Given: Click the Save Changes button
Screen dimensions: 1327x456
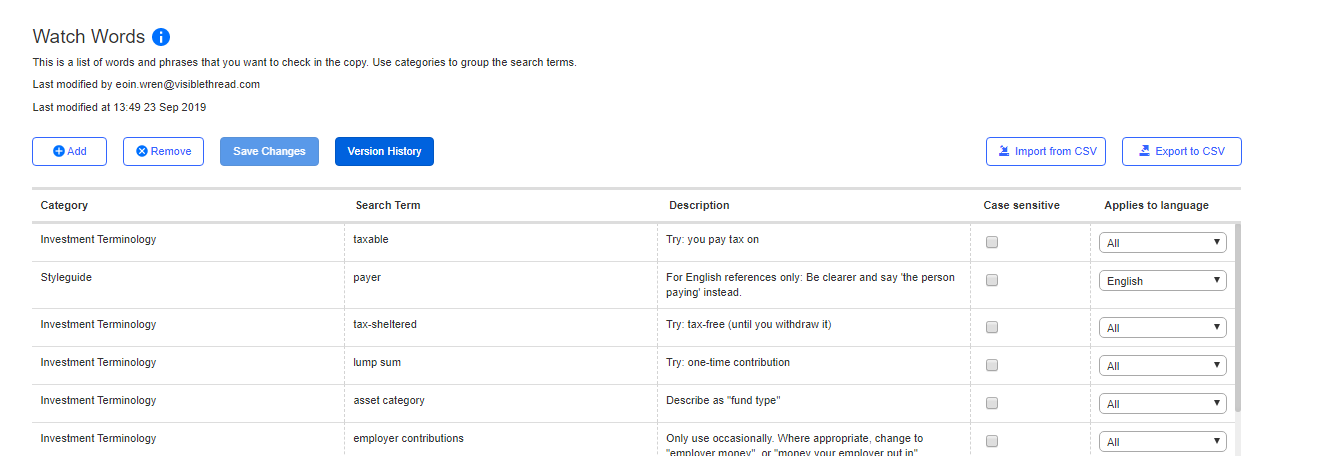Looking at the screenshot, I should pos(269,151).
